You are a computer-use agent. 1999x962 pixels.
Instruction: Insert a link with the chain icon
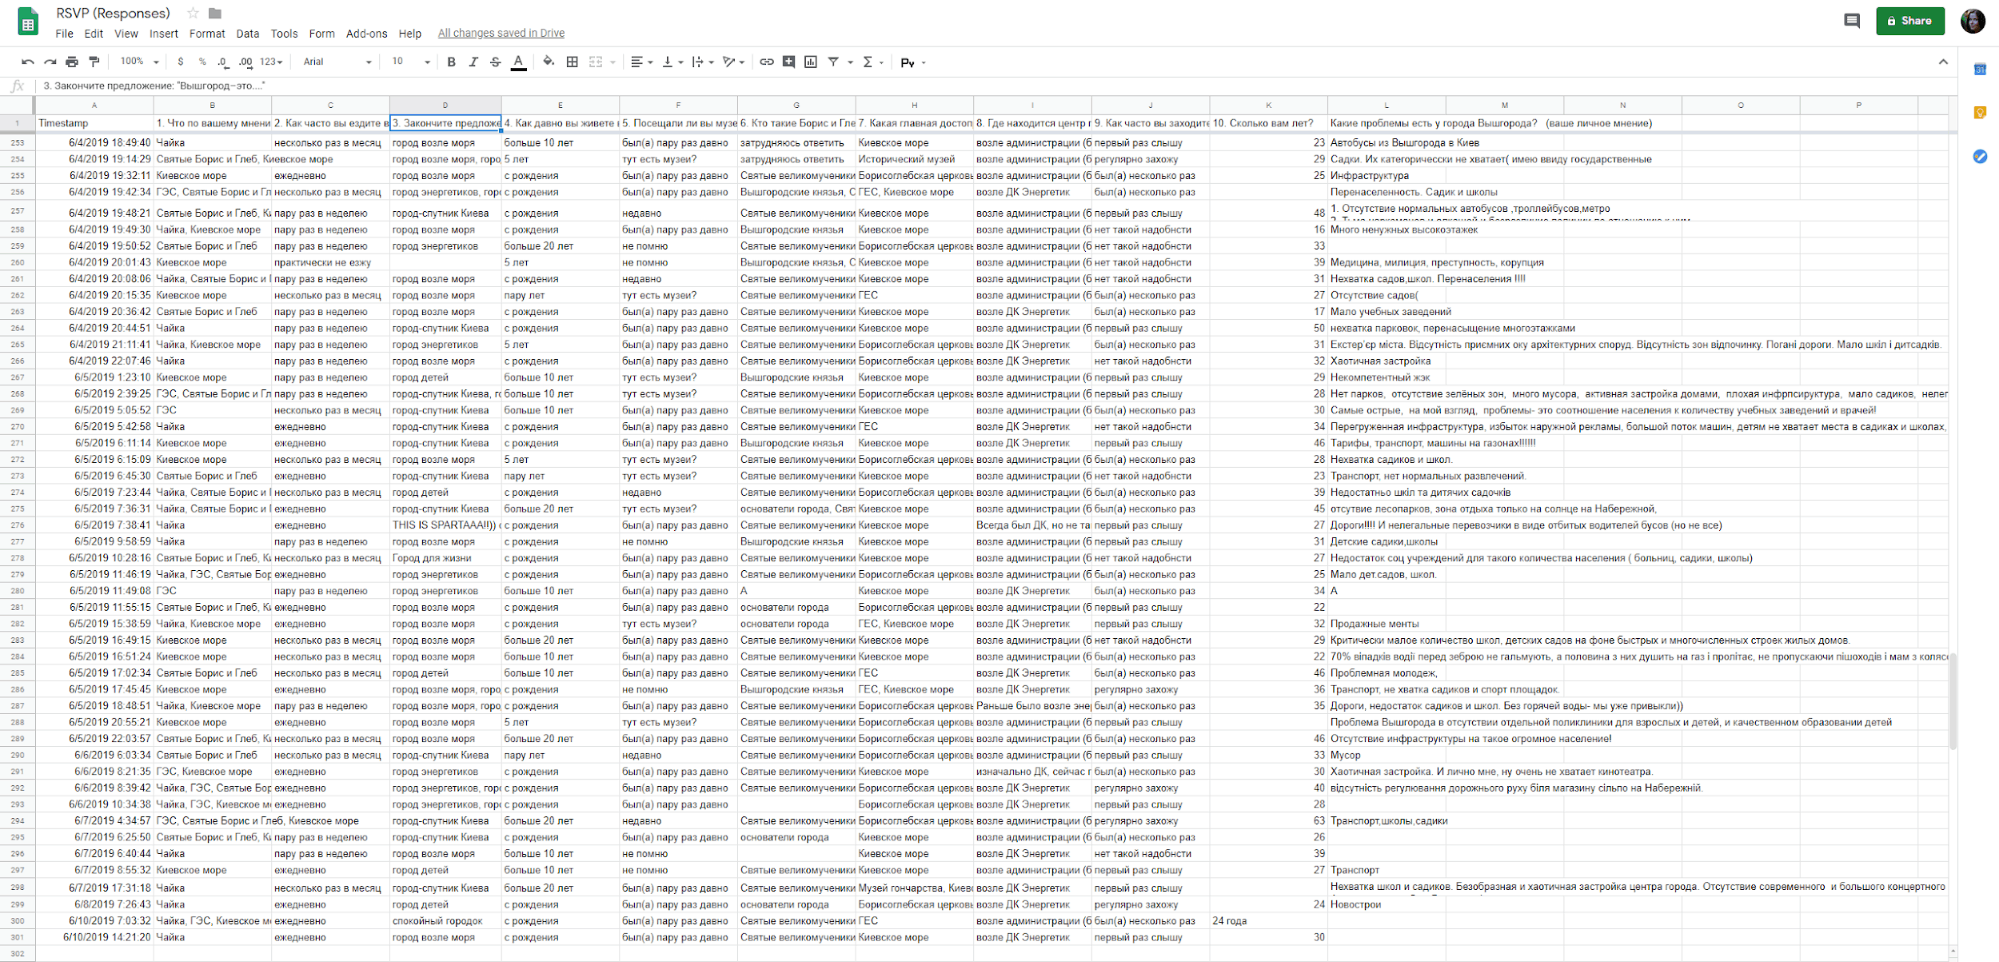tap(766, 62)
